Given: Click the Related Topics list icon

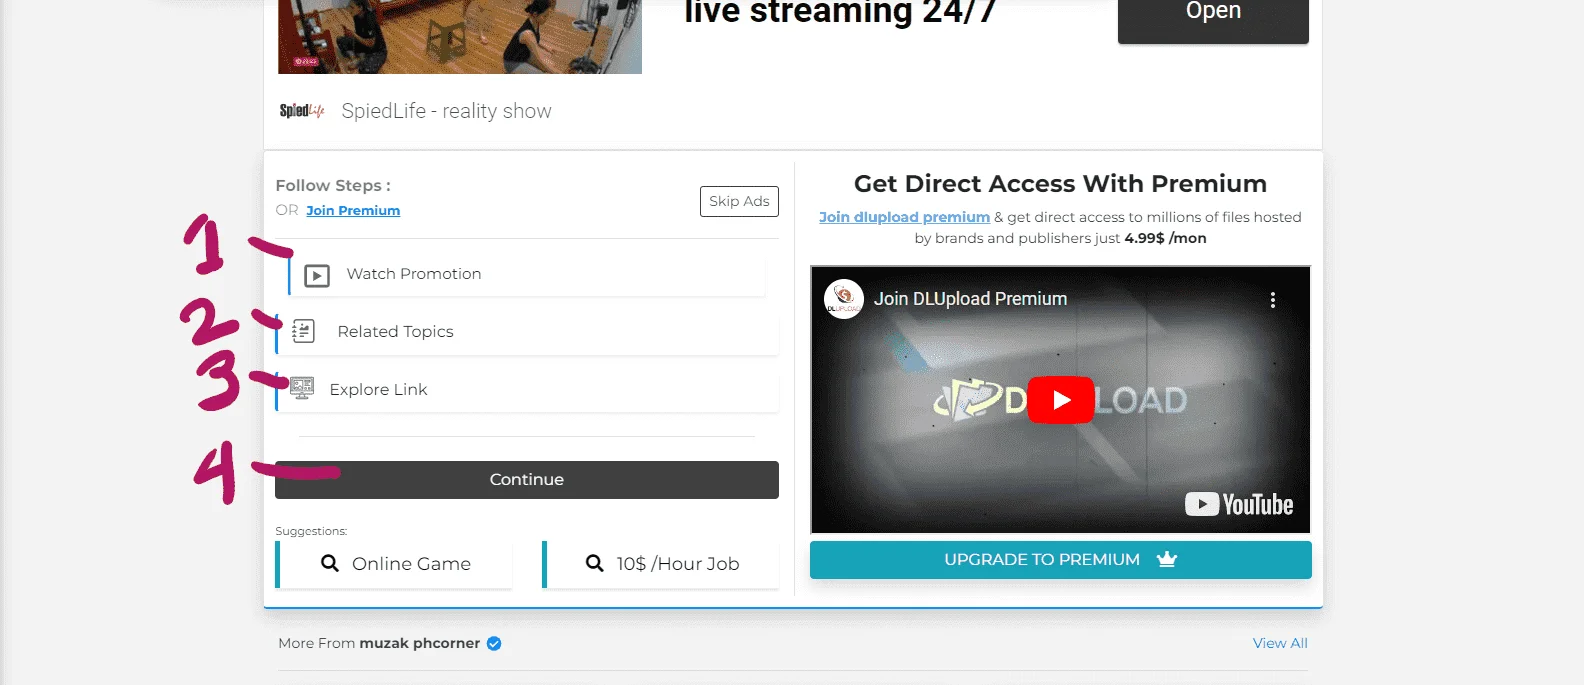Looking at the screenshot, I should coord(303,331).
